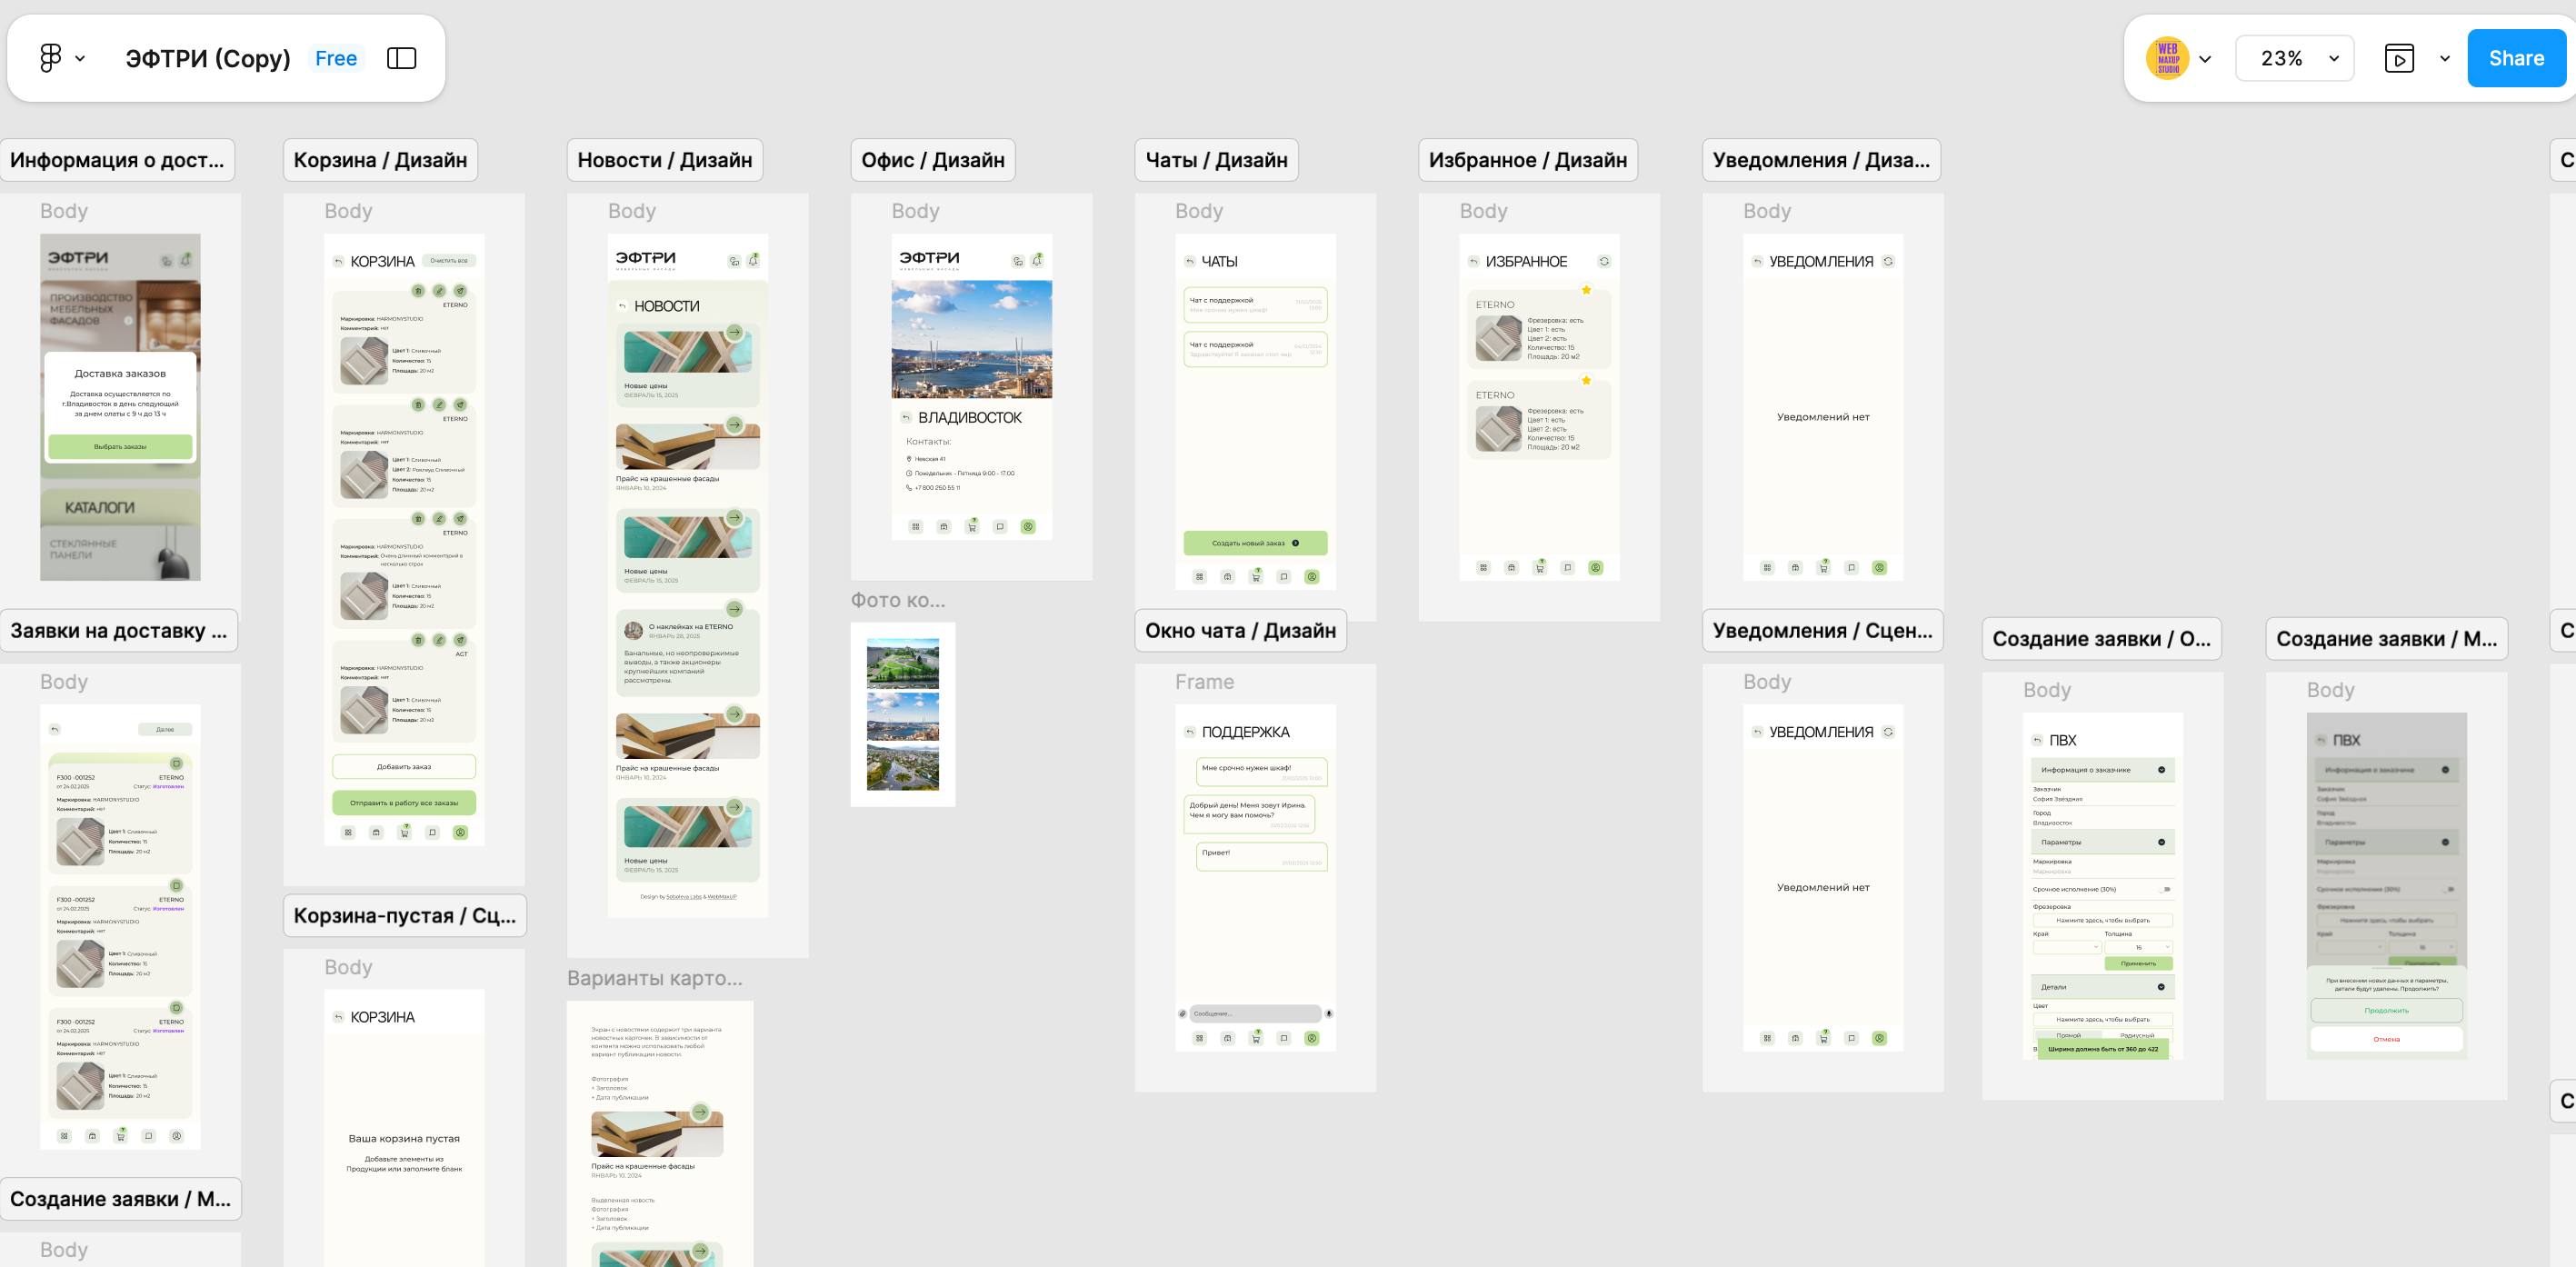Select the Корзина / Дизайн section label
2576x1267 pixels.
[x=380, y=160]
